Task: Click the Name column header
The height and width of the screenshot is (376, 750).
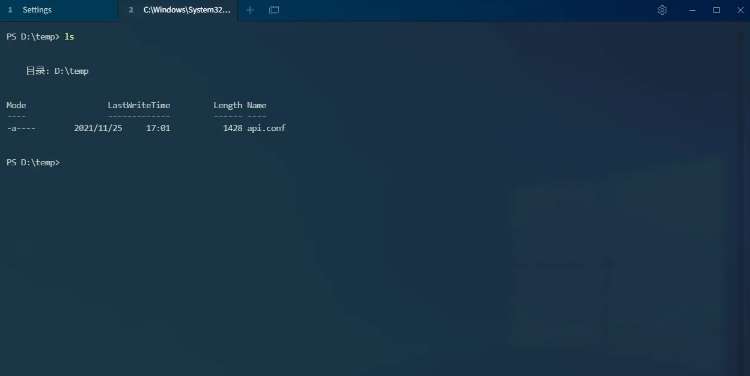Action: point(256,105)
